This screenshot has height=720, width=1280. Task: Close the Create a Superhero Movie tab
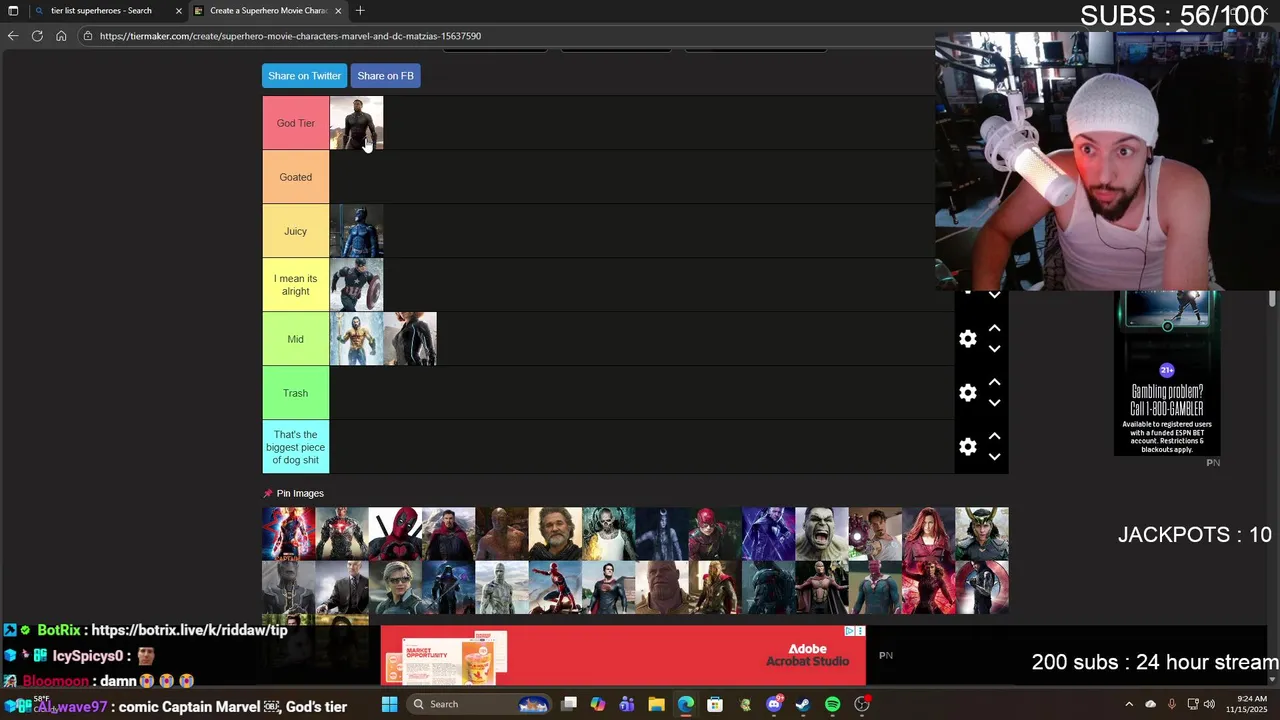338,11
